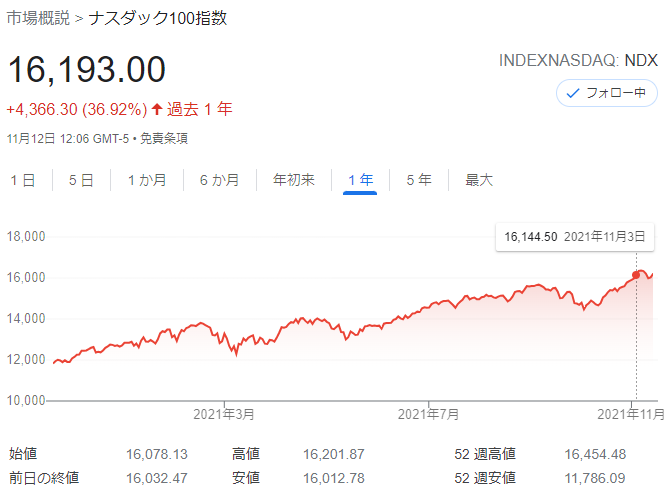669x499 pixels.
Task: Click the 16,144.50 2021年11月3日 tooltip
Action: [x=575, y=237]
